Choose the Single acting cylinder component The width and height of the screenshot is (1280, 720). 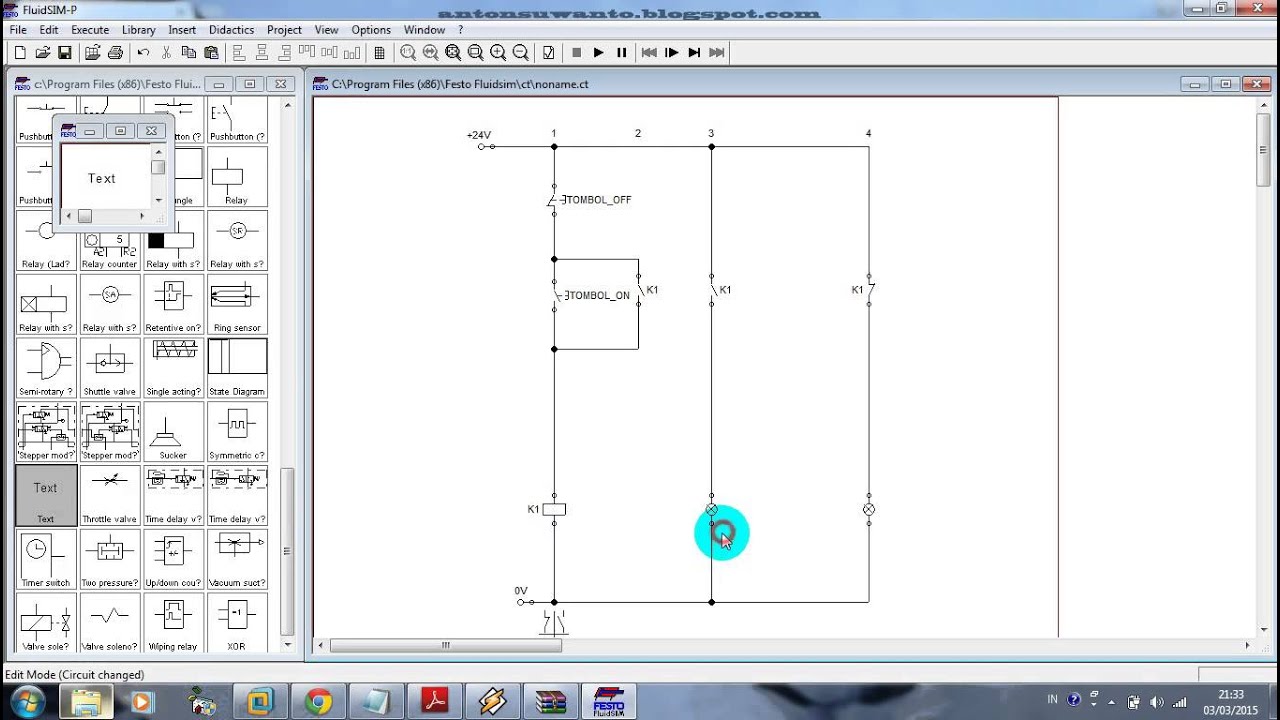tap(173, 368)
